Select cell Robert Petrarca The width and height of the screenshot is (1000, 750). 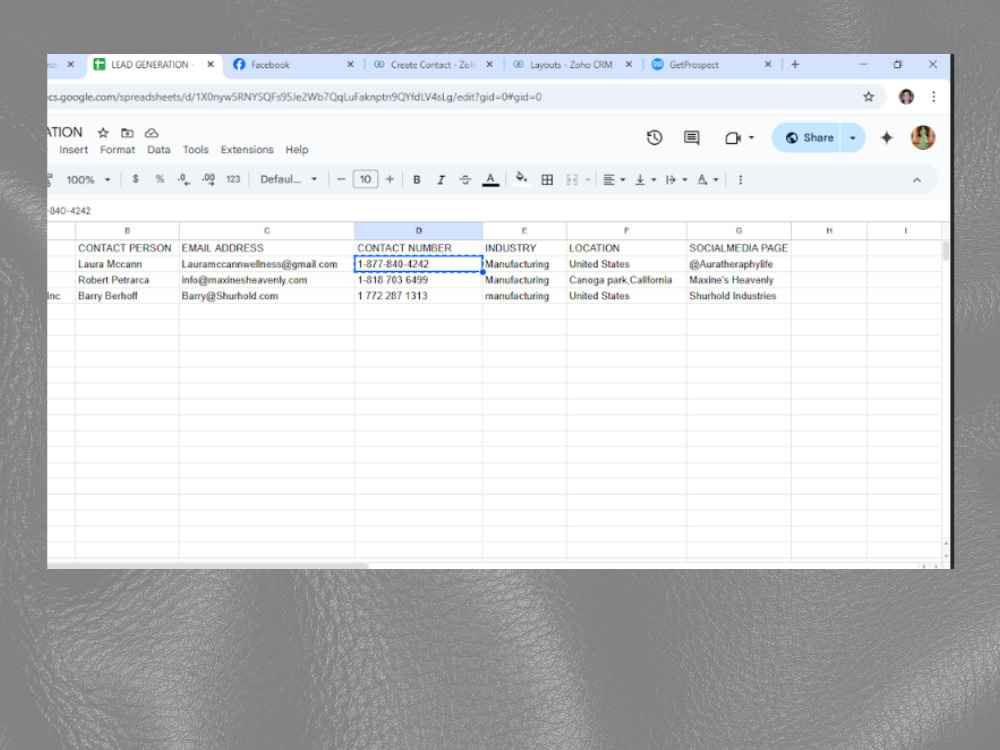[127, 280]
